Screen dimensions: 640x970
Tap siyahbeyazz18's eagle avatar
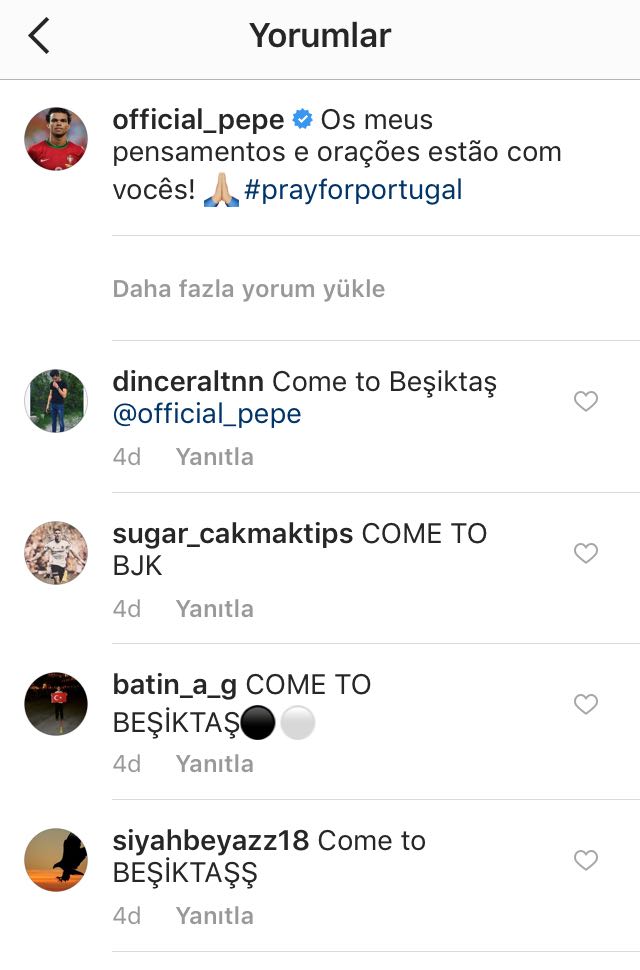coord(56,860)
